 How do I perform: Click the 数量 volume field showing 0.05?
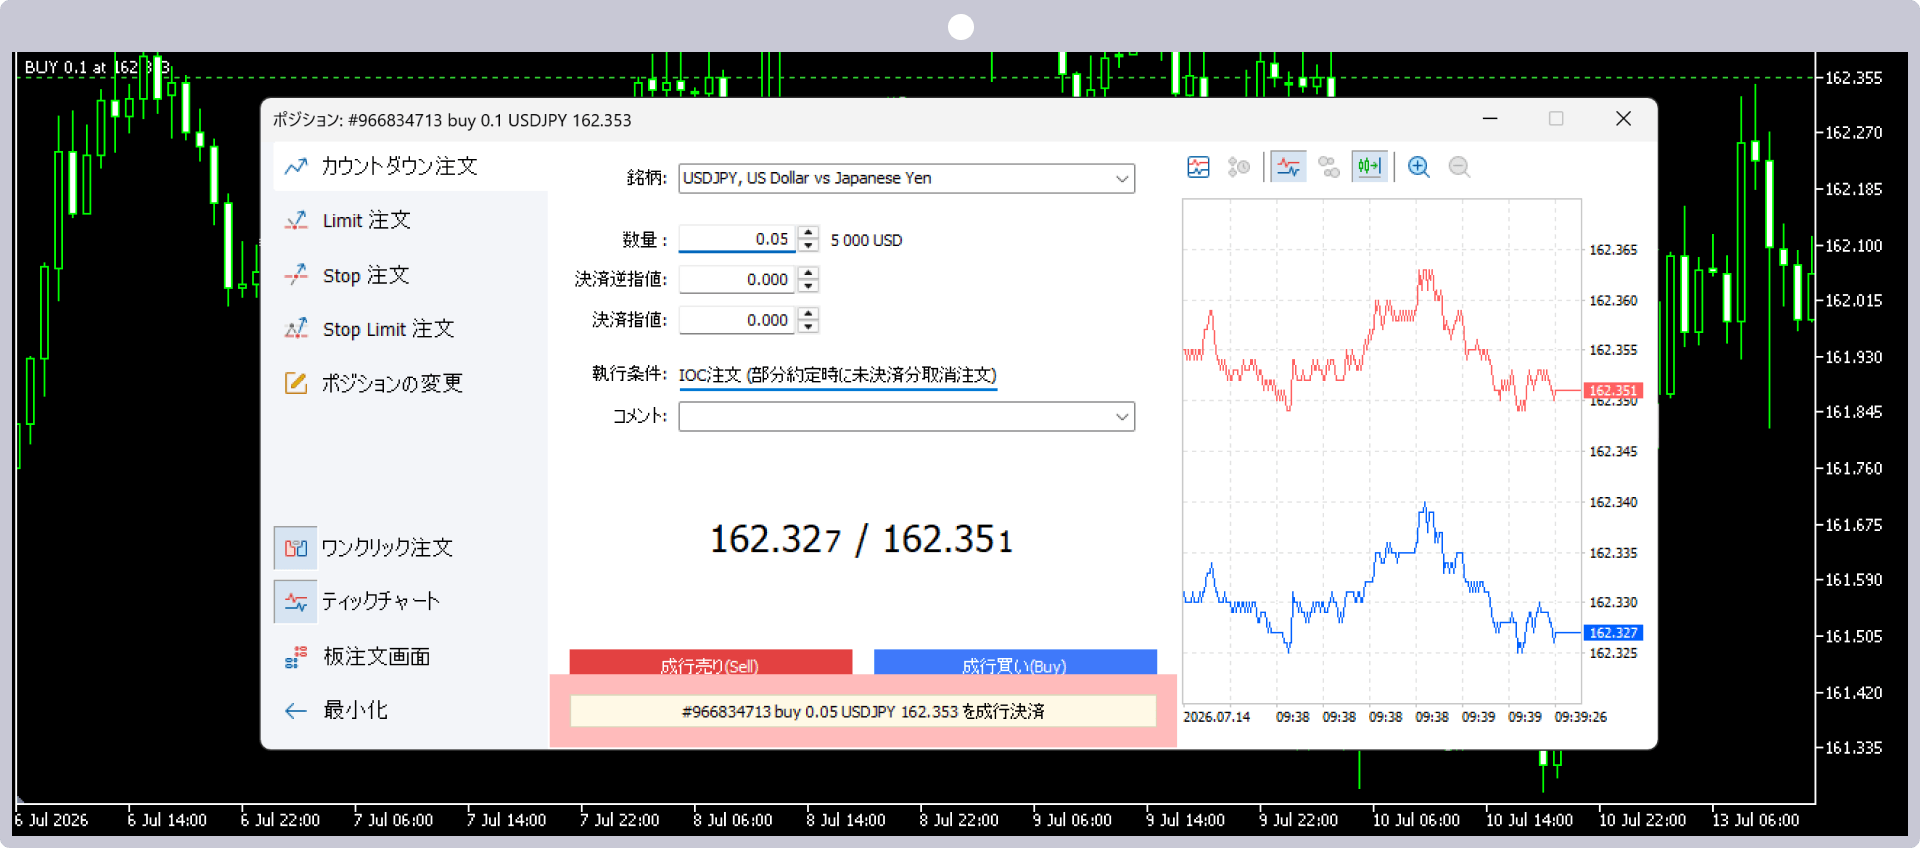[737, 239]
